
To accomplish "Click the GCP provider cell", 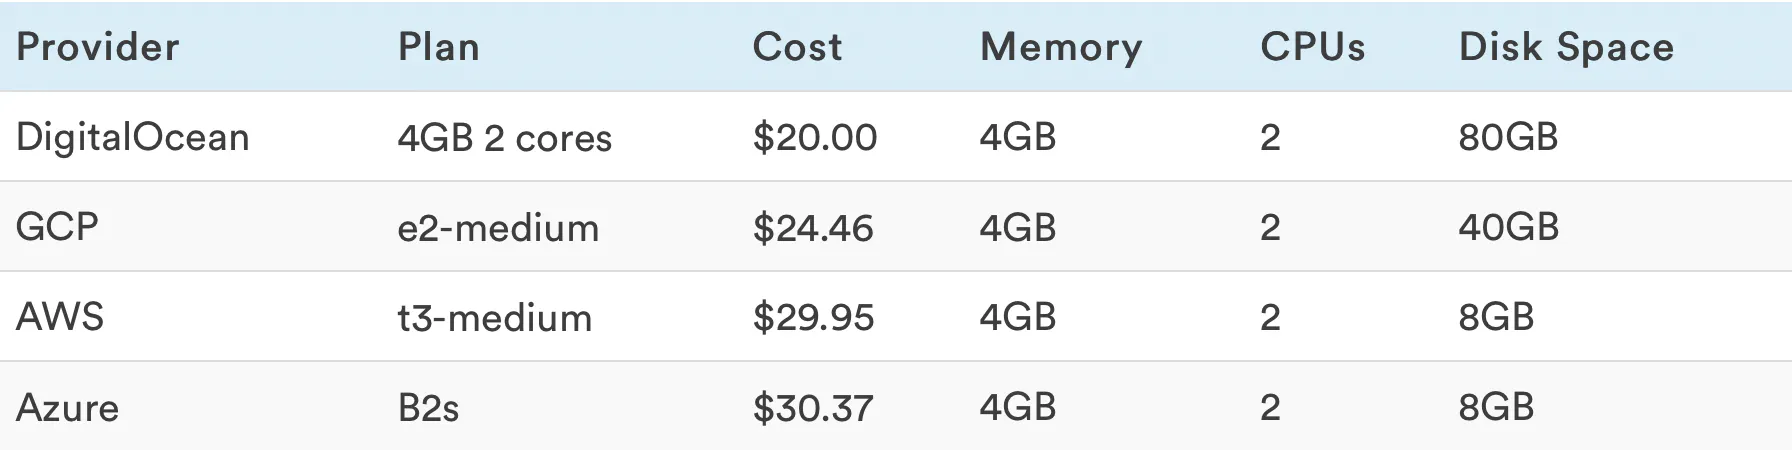I will tap(57, 227).
